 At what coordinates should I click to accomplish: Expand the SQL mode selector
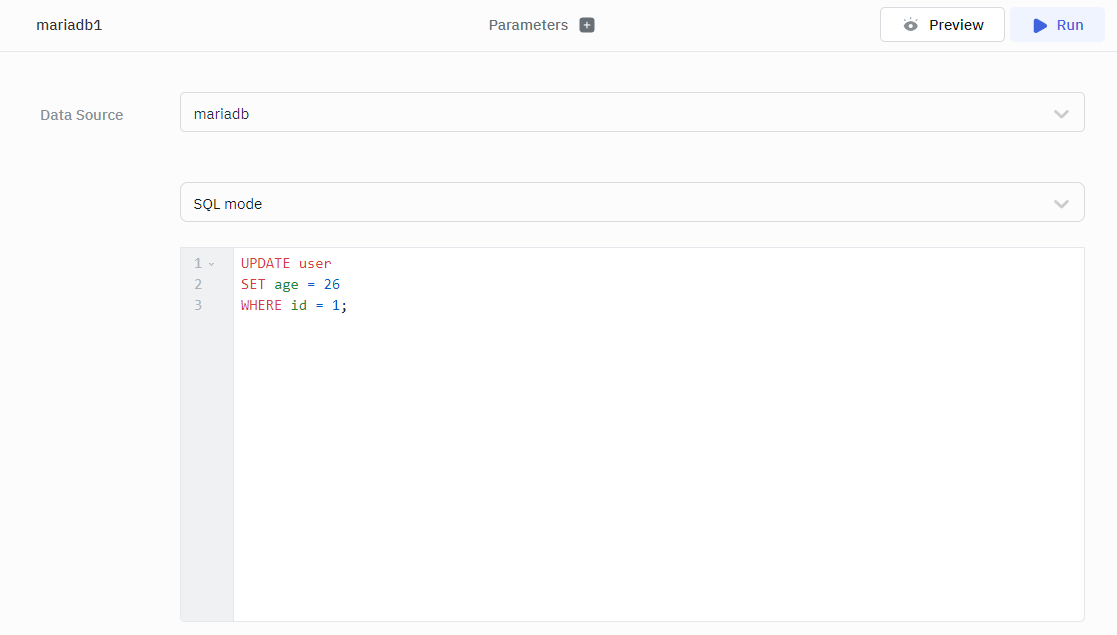pyautogui.click(x=630, y=204)
